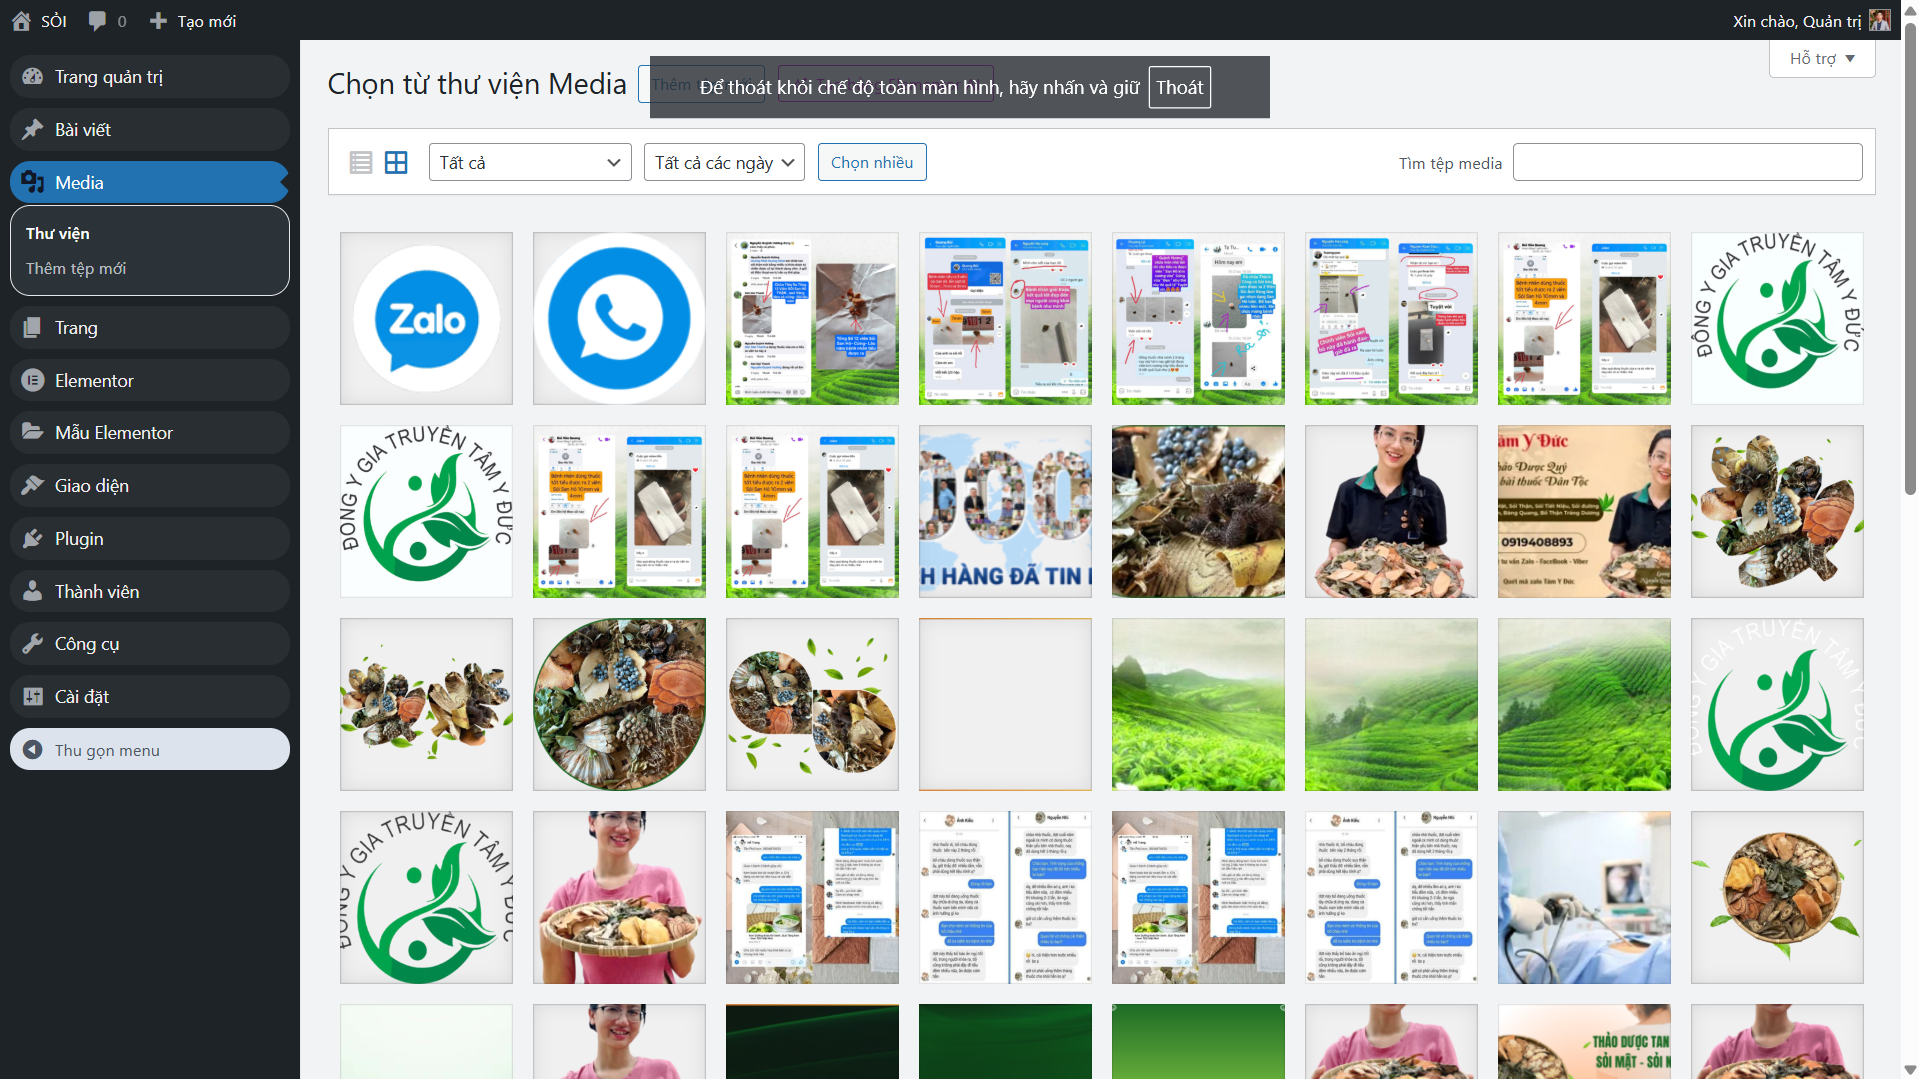
Task: Click the Tạo mới label in admin bar
Action: click(x=207, y=21)
